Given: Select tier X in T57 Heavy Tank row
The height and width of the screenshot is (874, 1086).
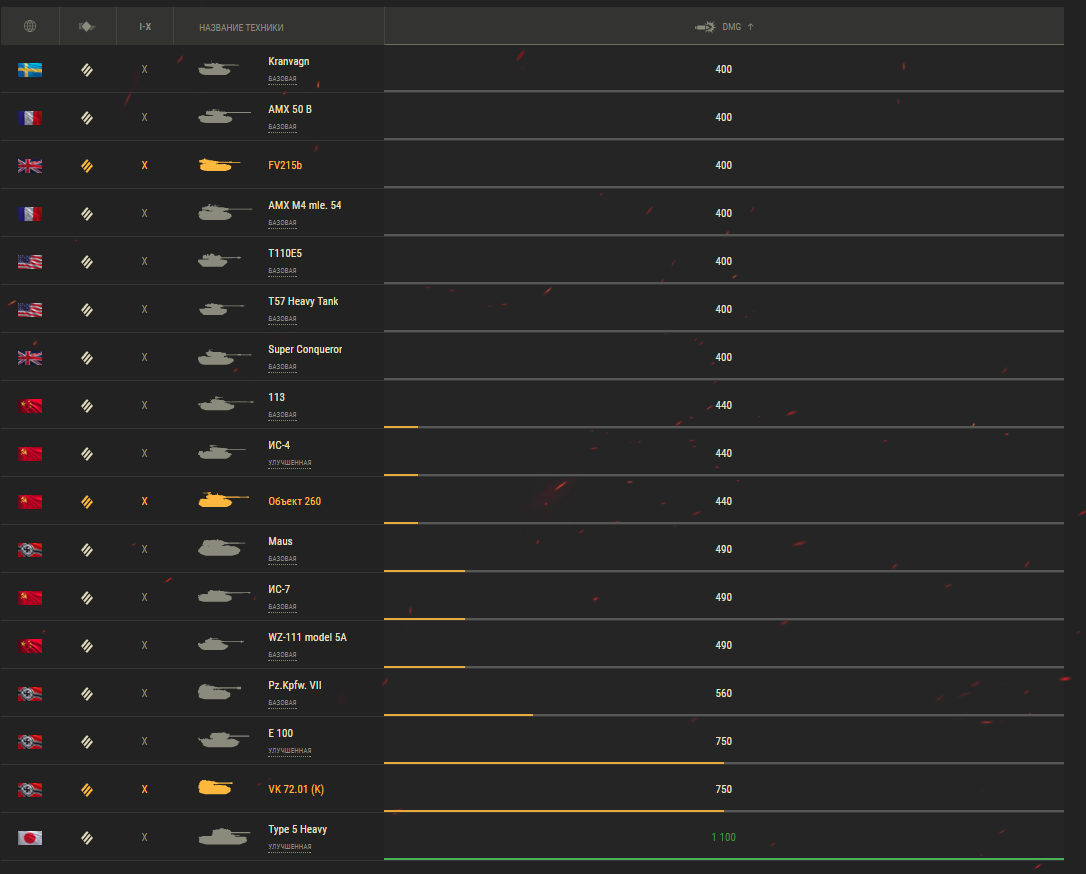Looking at the screenshot, I should [x=145, y=310].
